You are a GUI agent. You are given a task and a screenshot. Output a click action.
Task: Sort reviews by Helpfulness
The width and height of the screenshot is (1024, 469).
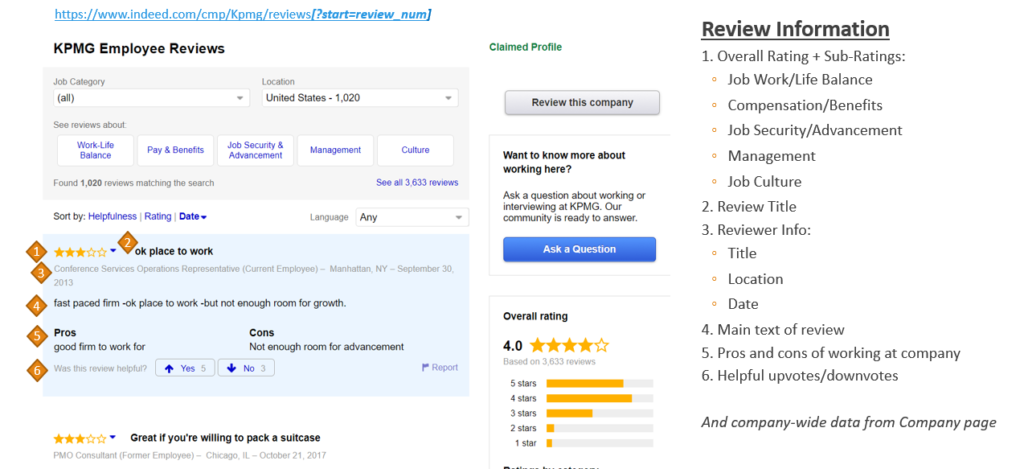click(113, 216)
